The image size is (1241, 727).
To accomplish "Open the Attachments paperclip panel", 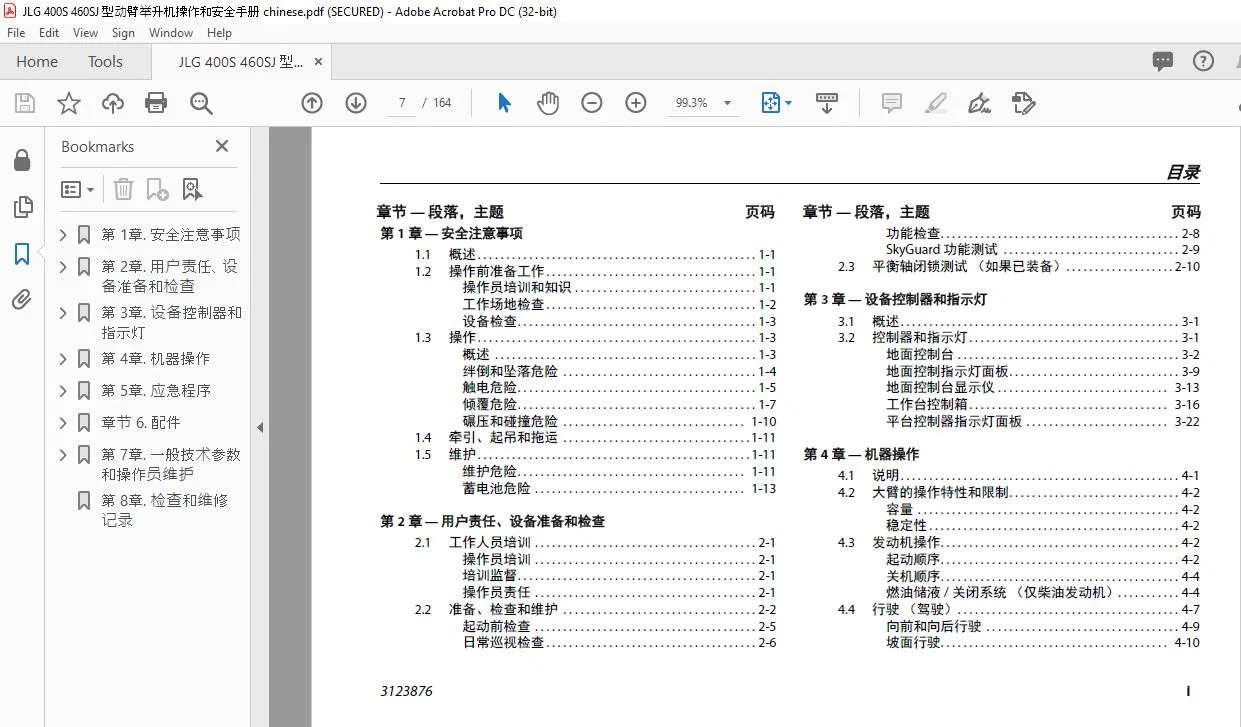I will [22, 300].
